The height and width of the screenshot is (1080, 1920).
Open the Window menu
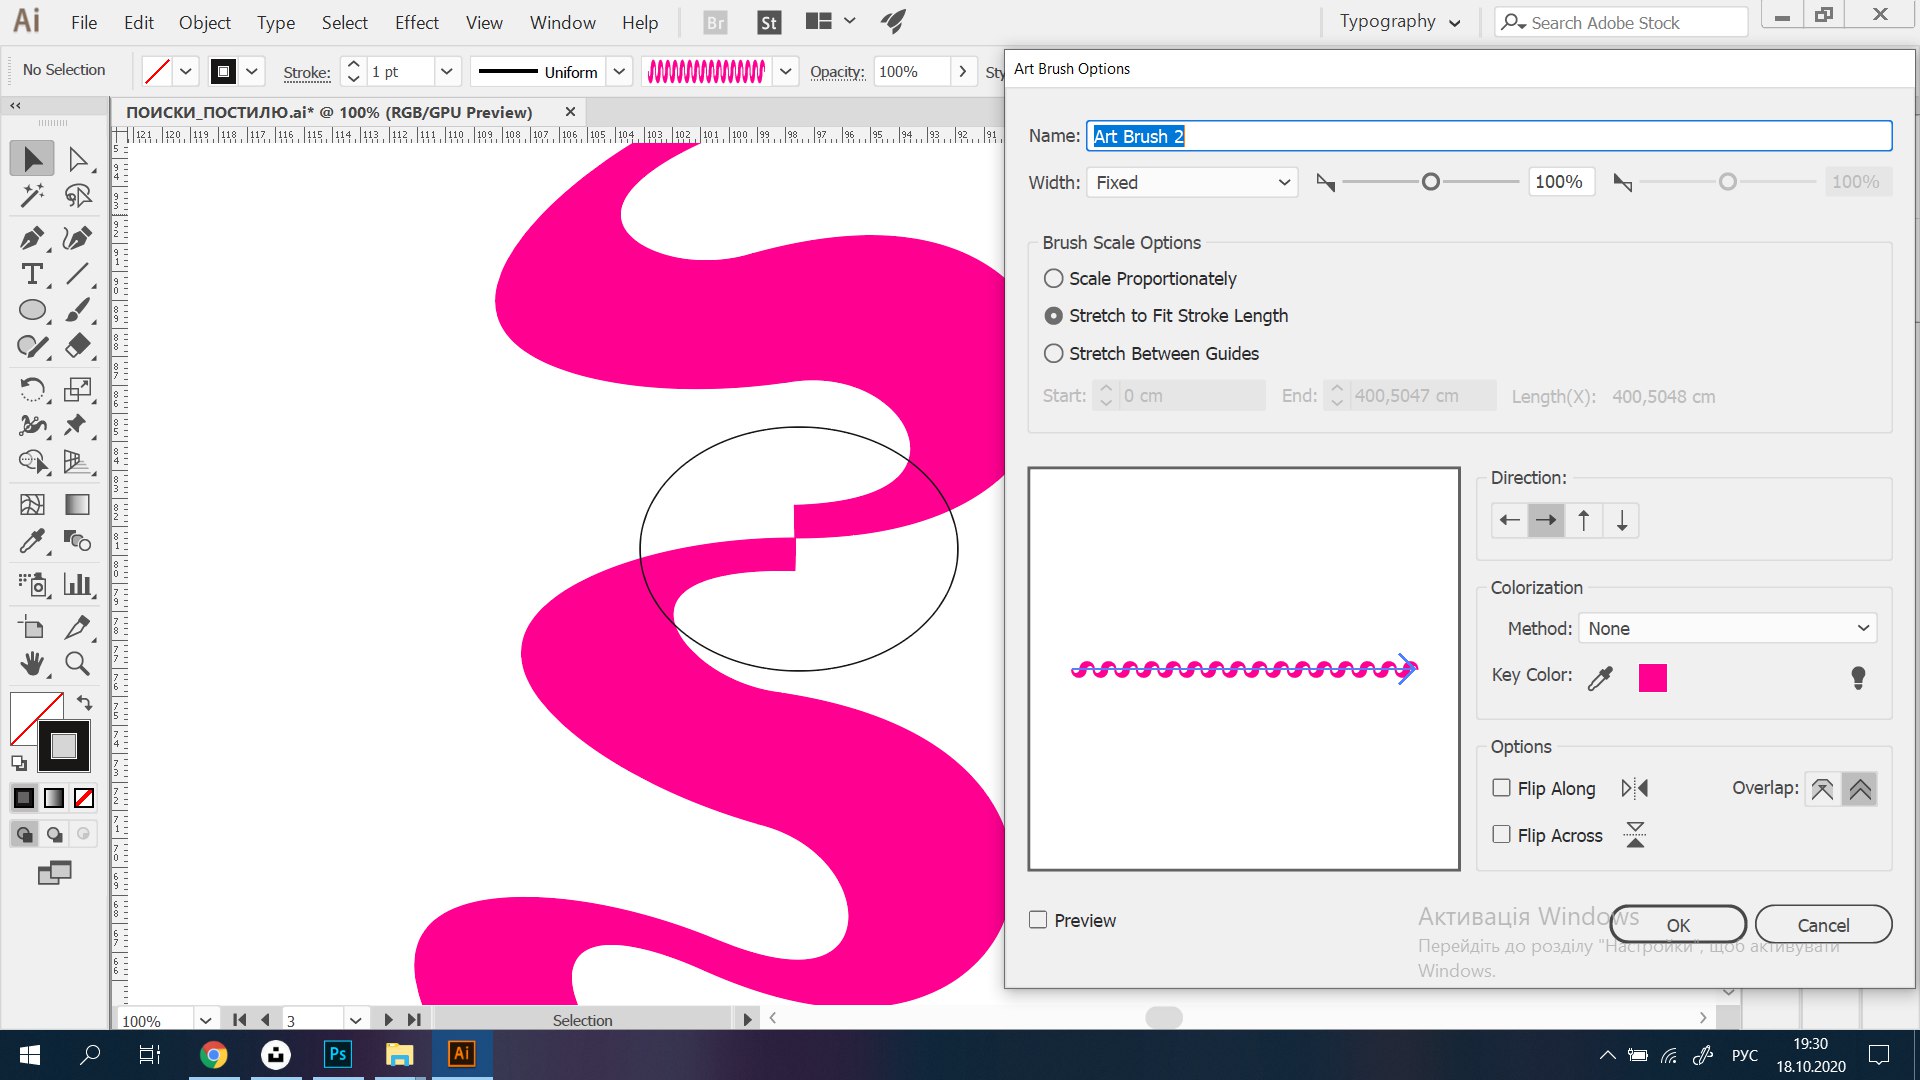pos(562,22)
